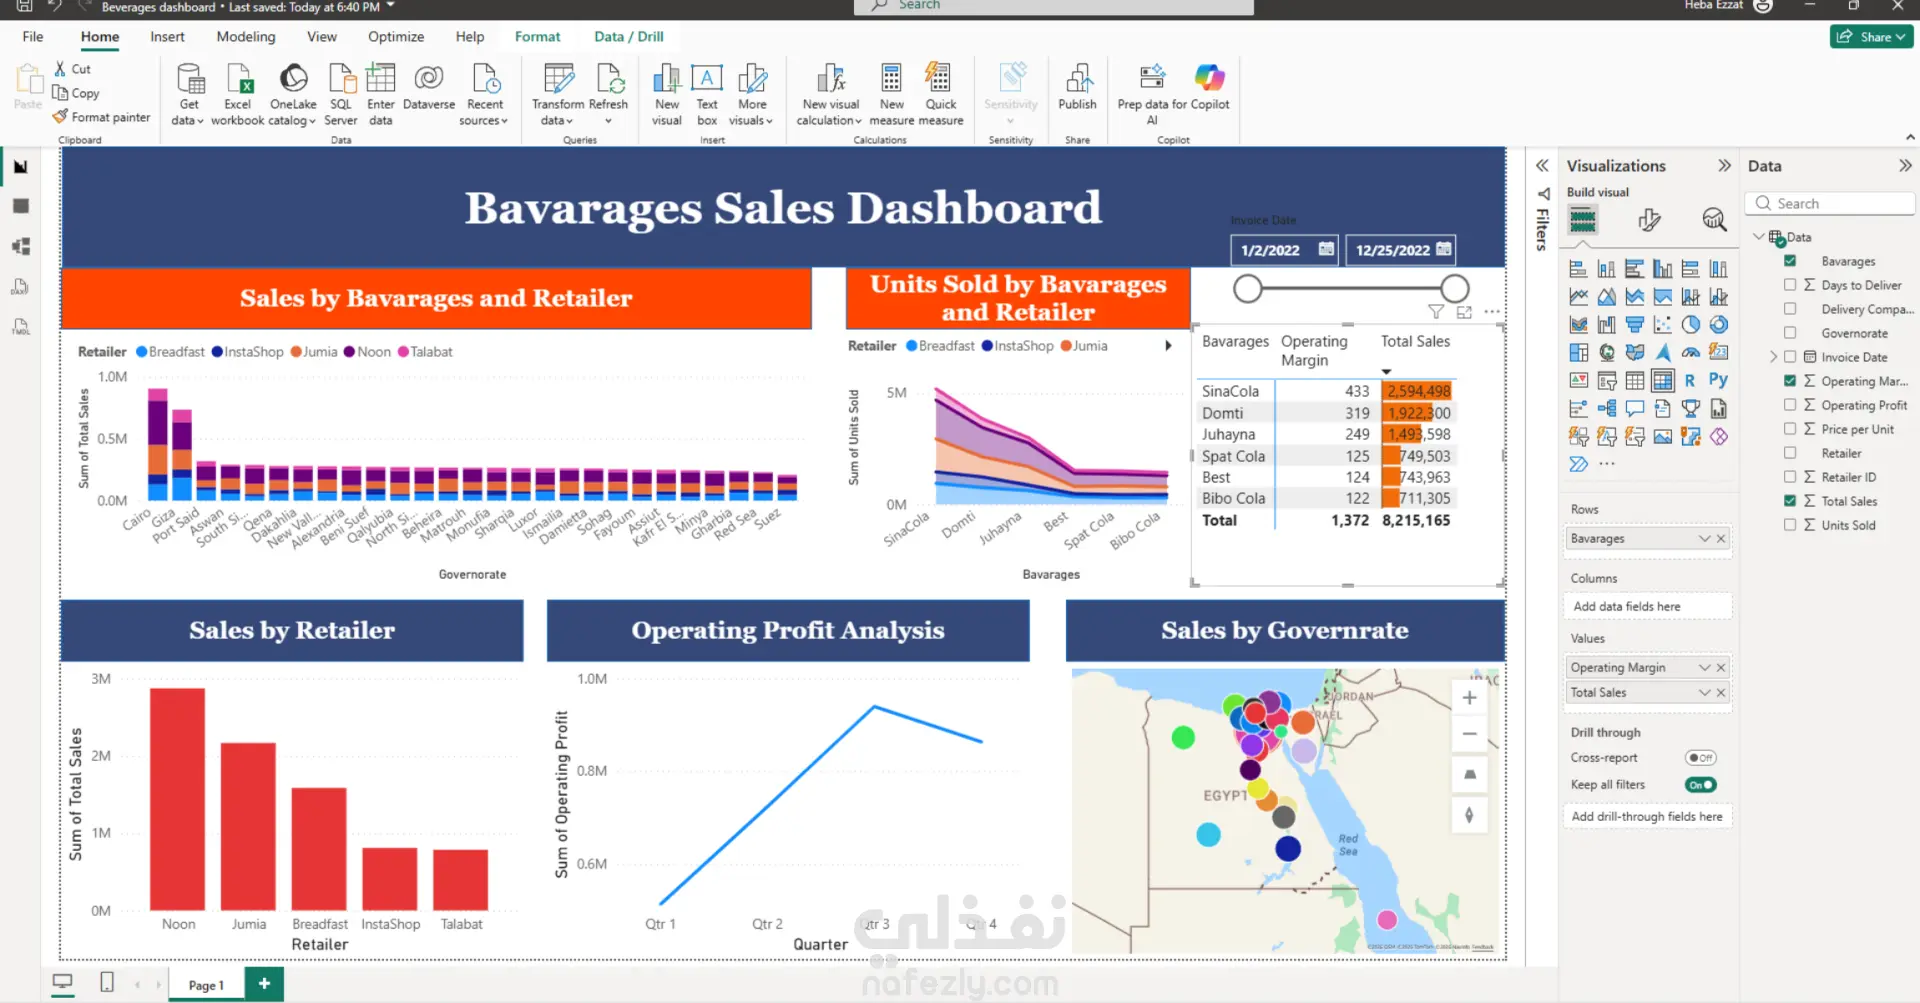Check the Price per Unit field
Screen dimensions: 1920x1003
pyautogui.click(x=1790, y=429)
